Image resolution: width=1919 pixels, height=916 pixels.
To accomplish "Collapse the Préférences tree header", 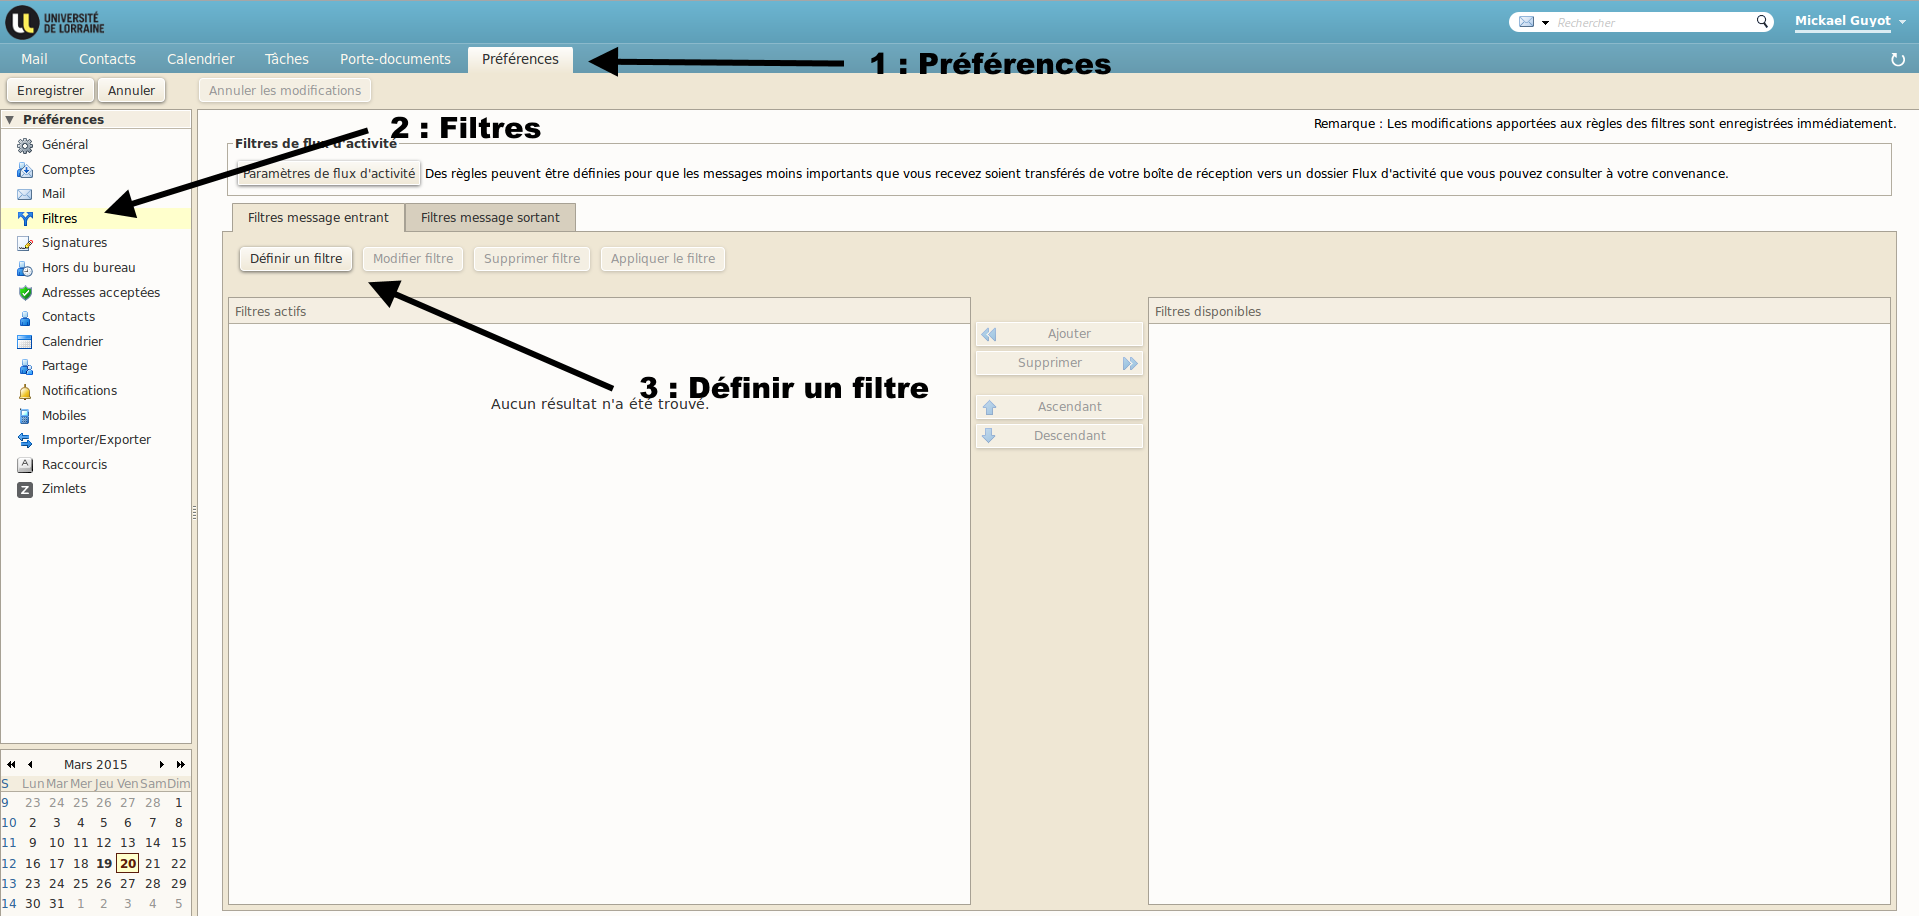I will [10, 120].
